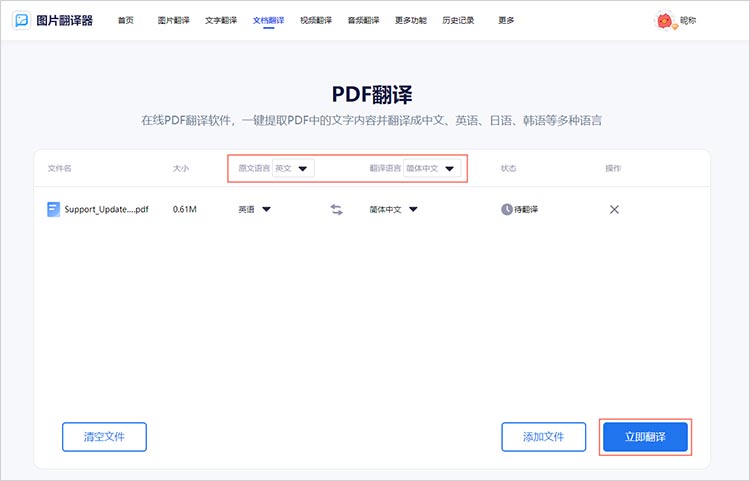The image size is (750, 481).
Task: Click the PDF file icon beside Support_Update
Action: (x=53, y=209)
